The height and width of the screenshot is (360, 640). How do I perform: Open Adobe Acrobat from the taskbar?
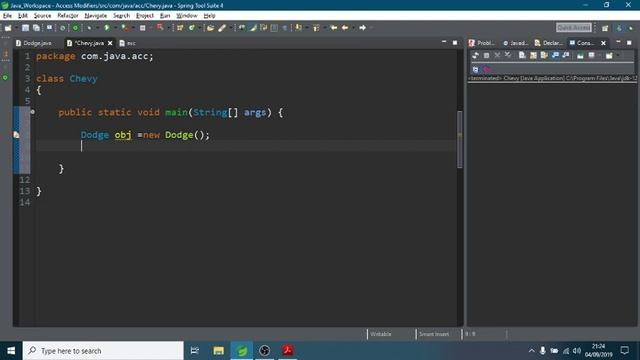[287, 351]
